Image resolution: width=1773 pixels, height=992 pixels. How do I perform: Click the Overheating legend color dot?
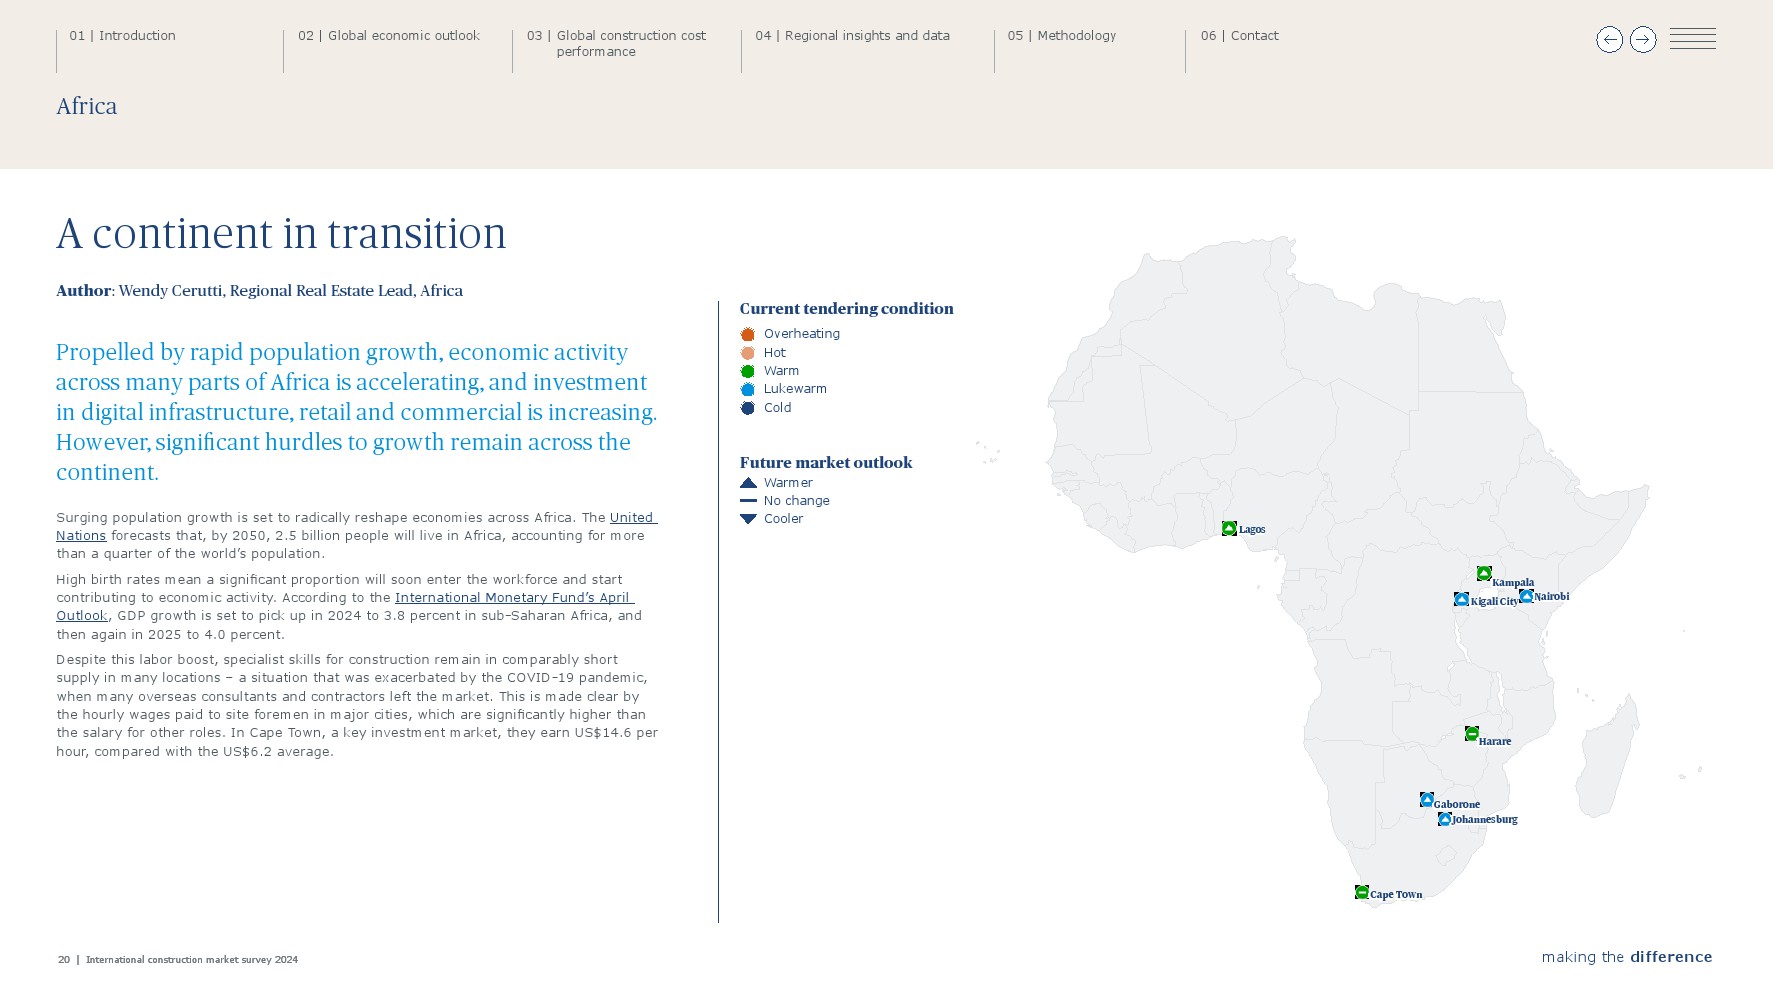[x=747, y=334]
